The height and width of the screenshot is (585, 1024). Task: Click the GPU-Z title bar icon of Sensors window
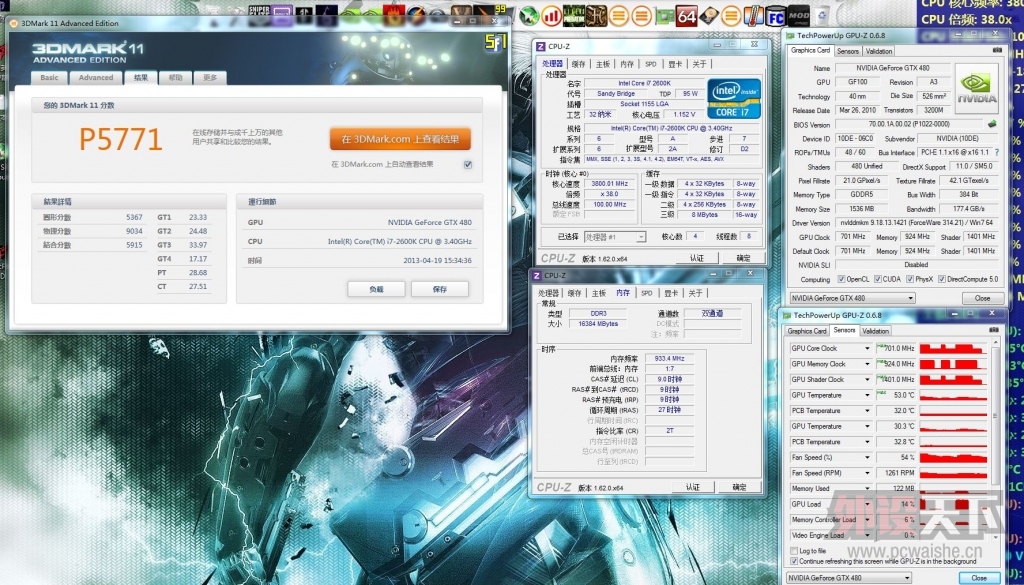(x=786, y=315)
